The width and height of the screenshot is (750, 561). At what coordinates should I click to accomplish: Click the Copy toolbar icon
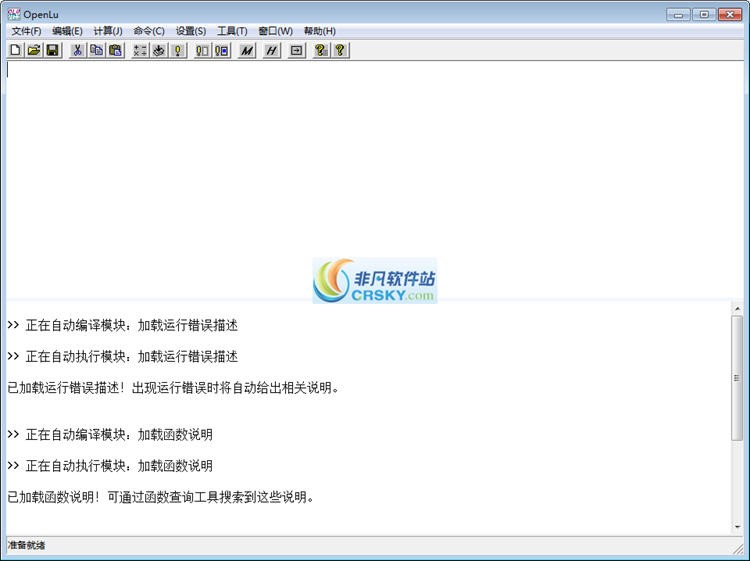point(96,50)
